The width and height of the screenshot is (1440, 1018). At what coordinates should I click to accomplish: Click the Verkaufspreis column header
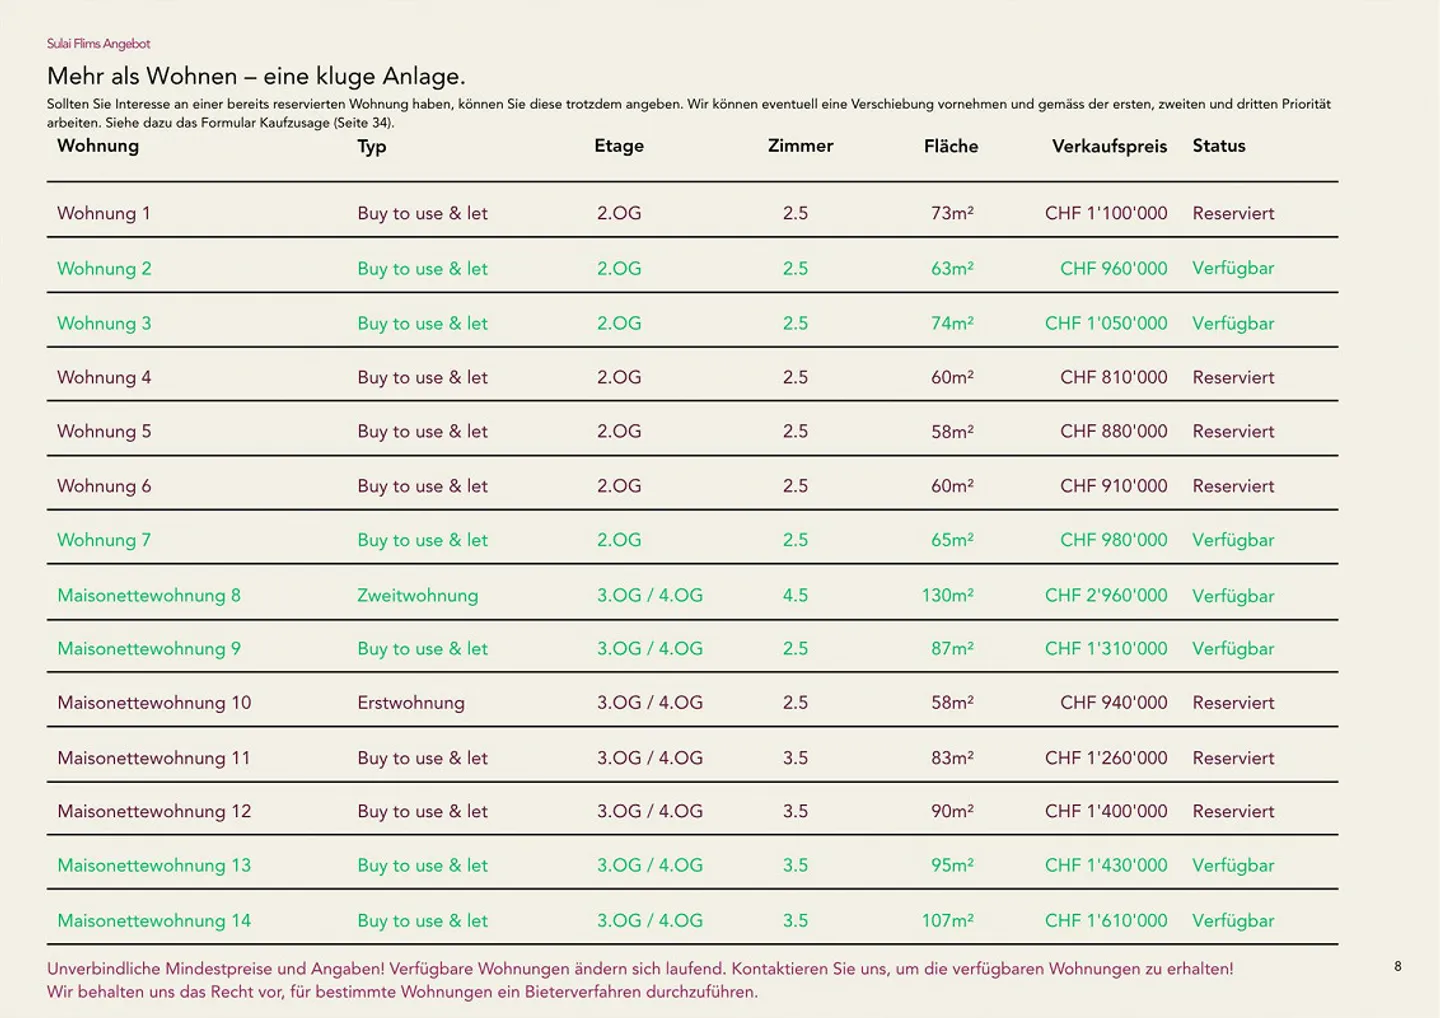(x=1109, y=146)
